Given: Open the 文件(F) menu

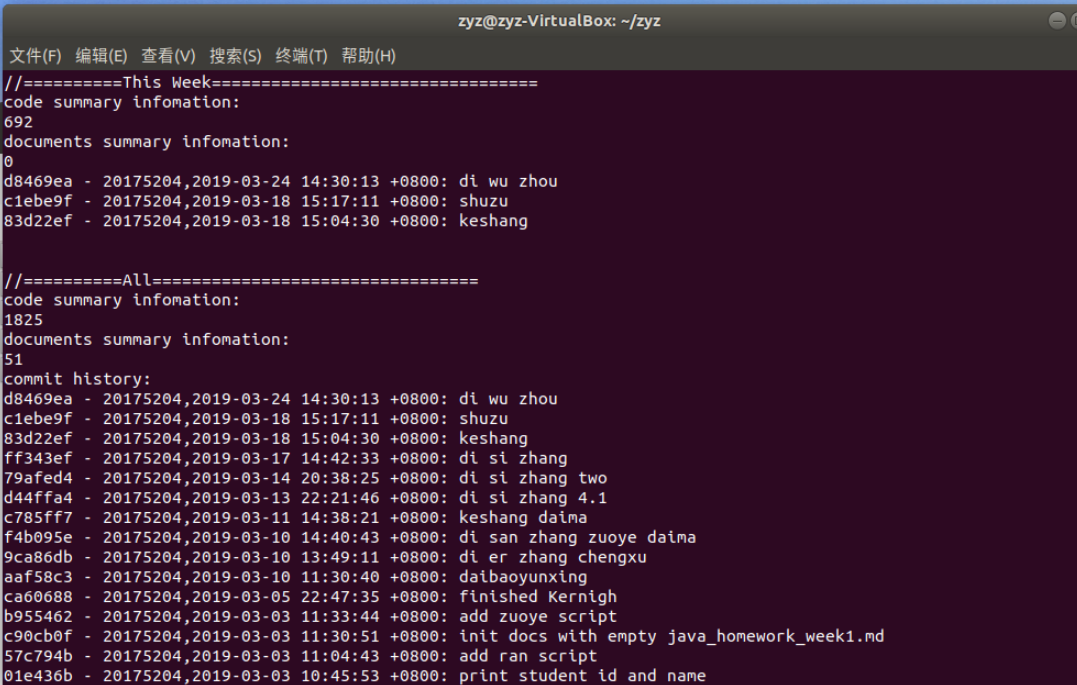Looking at the screenshot, I should [x=35, y=56].
